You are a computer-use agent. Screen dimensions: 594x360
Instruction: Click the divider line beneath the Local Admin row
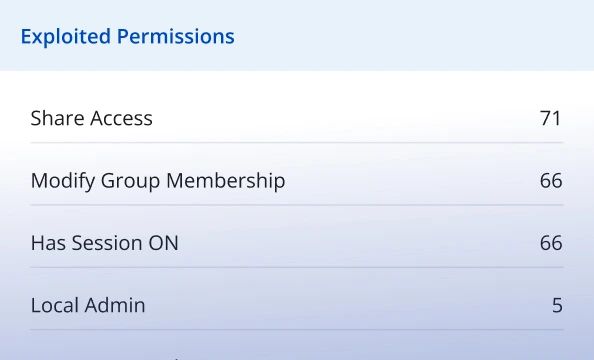[297, 330]
